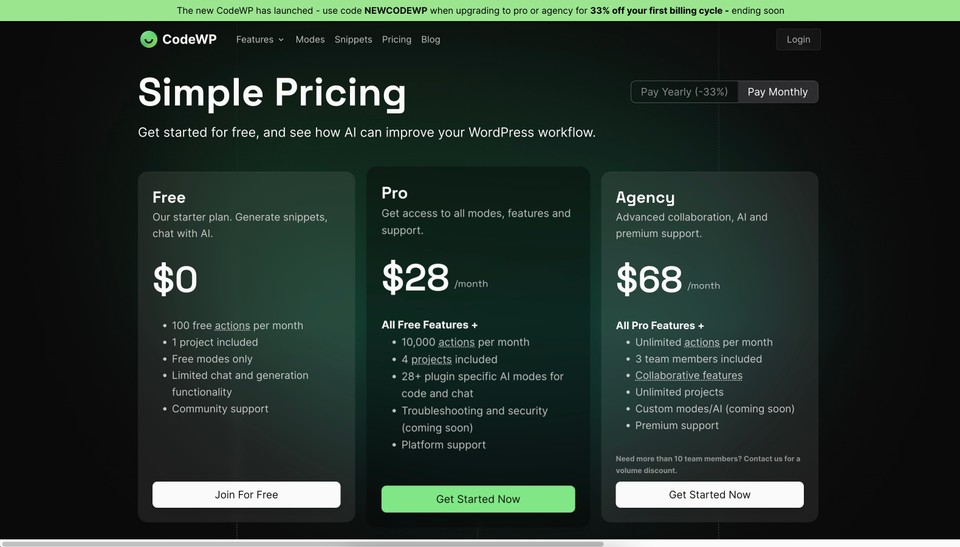The image size is (960, 547).
Task: Go to the Snippets page
Action: coord(353,39)
